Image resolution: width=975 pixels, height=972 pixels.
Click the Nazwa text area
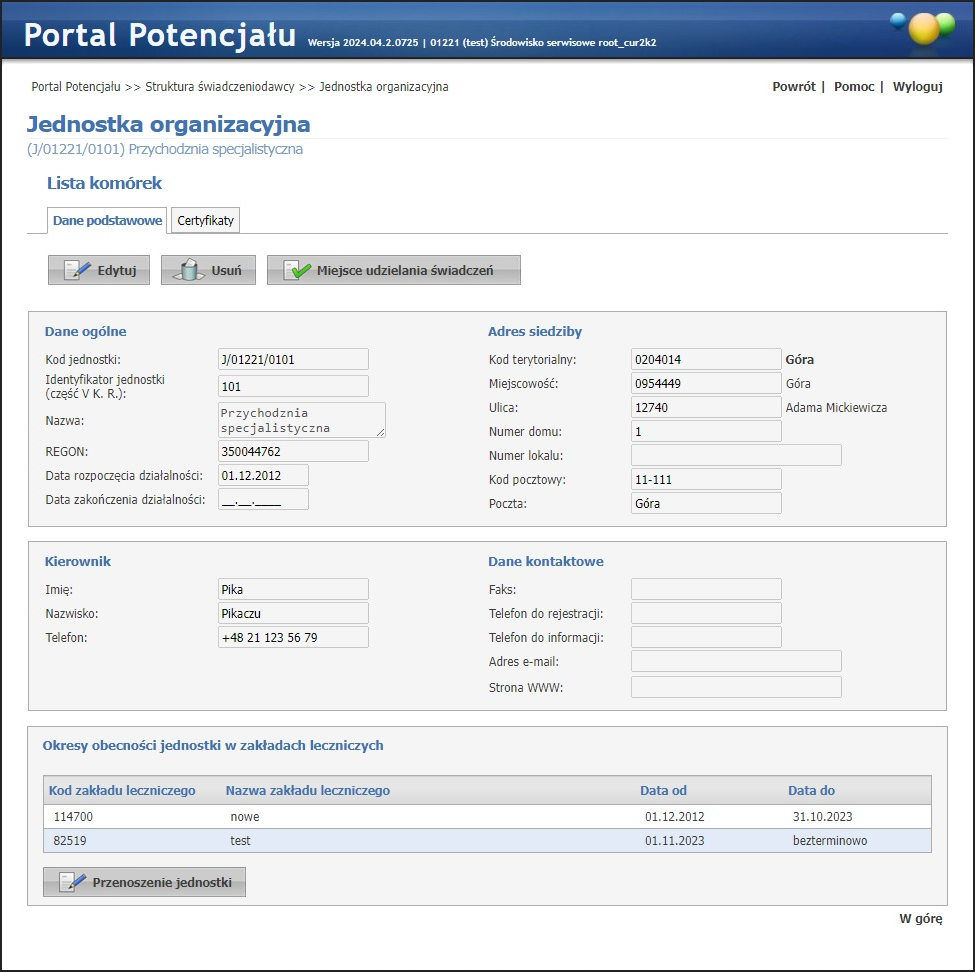click(x=302, y=420)
